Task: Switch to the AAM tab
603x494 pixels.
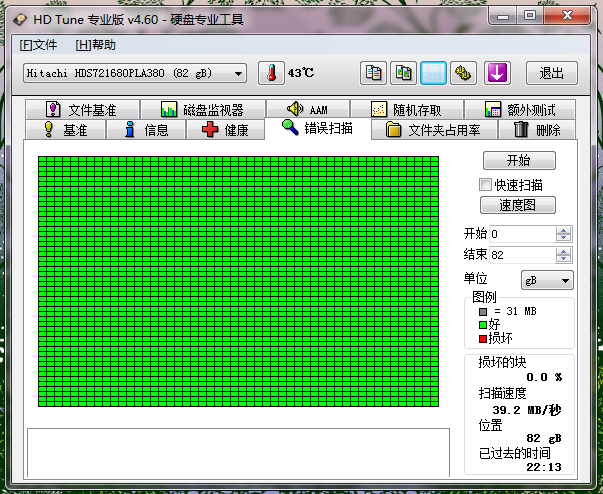Action: (x=308, y=109)
